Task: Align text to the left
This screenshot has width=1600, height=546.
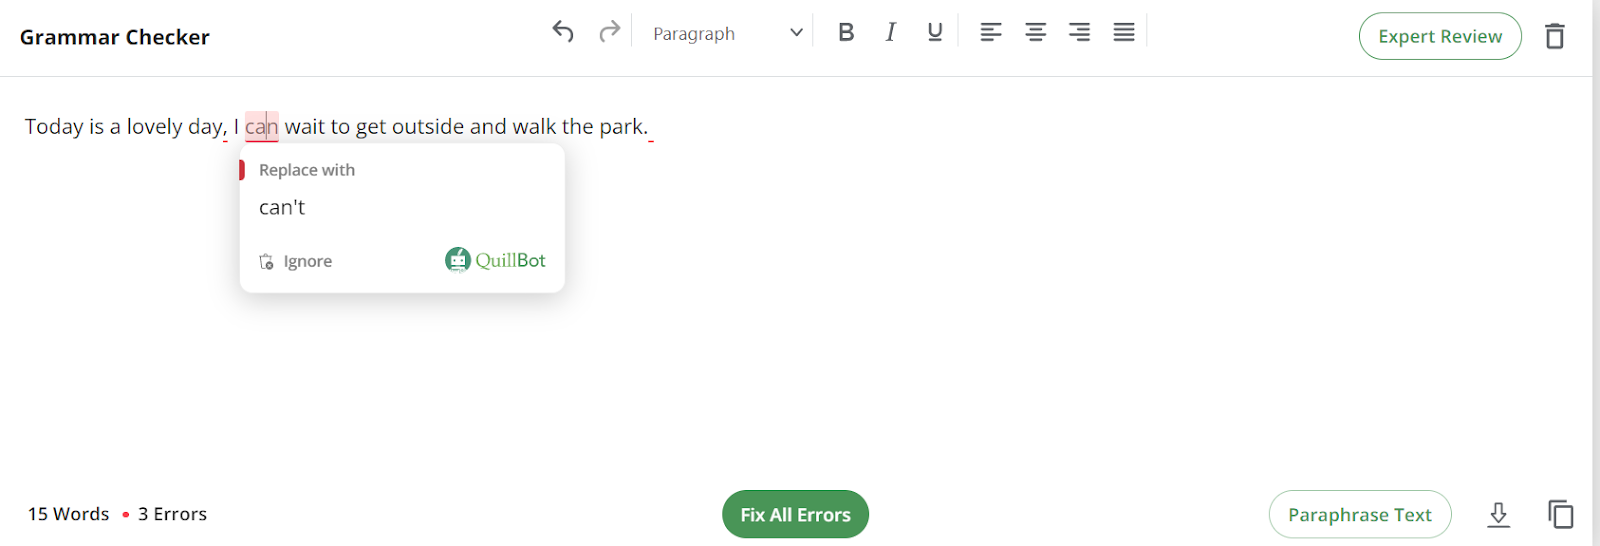Action: tap(990, 32)
